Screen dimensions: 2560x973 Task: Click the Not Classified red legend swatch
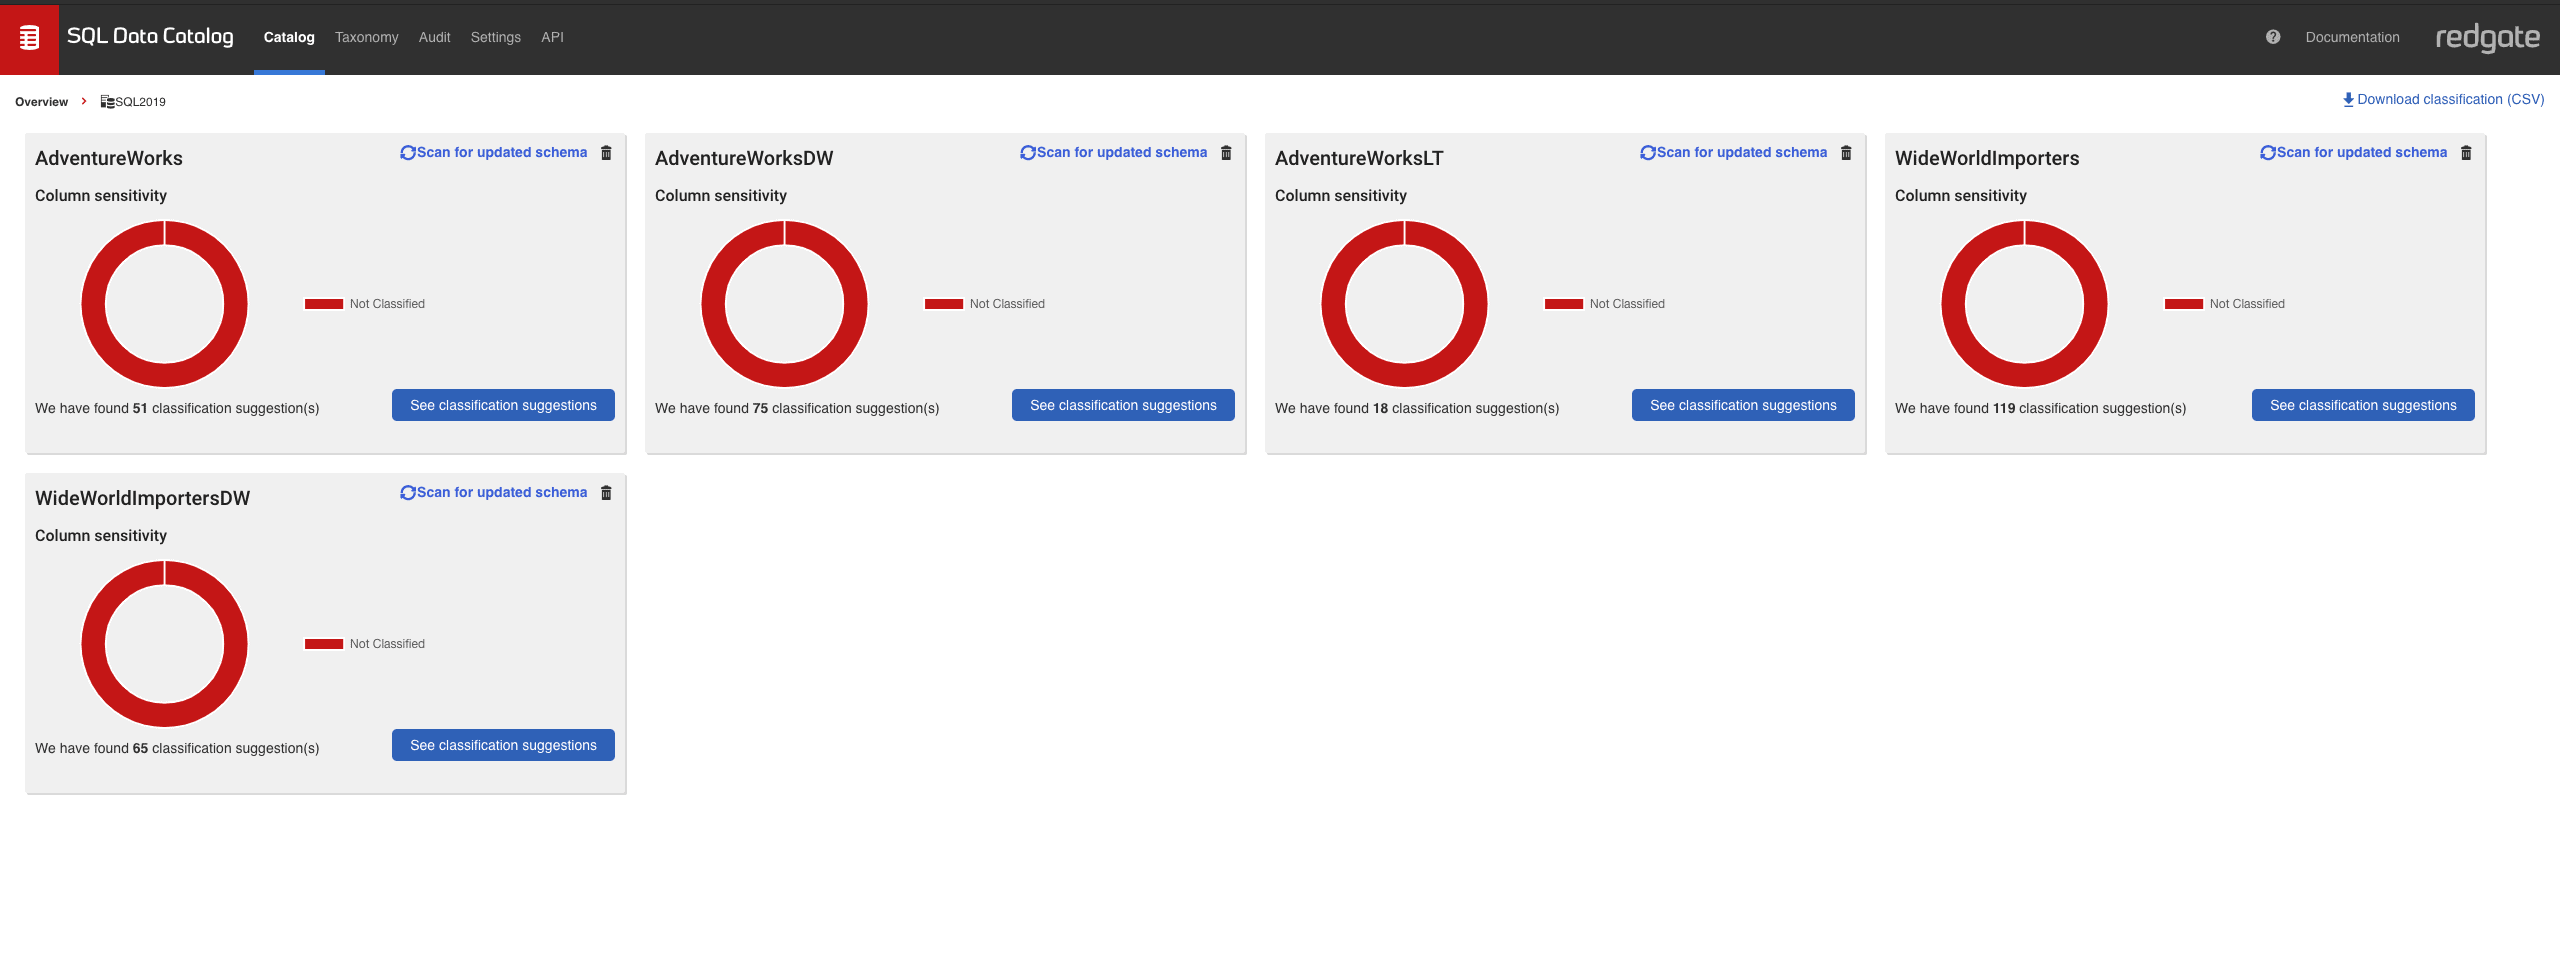[322, 303]
